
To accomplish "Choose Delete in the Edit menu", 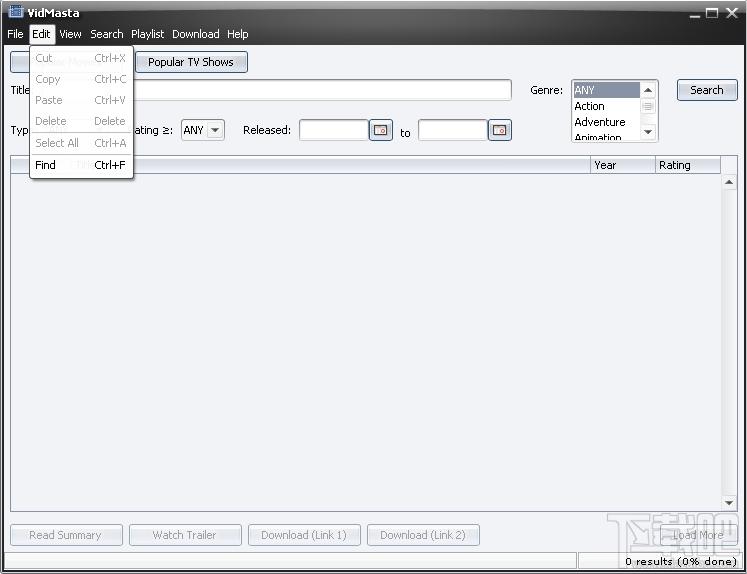I will click(x=81, y=121).
